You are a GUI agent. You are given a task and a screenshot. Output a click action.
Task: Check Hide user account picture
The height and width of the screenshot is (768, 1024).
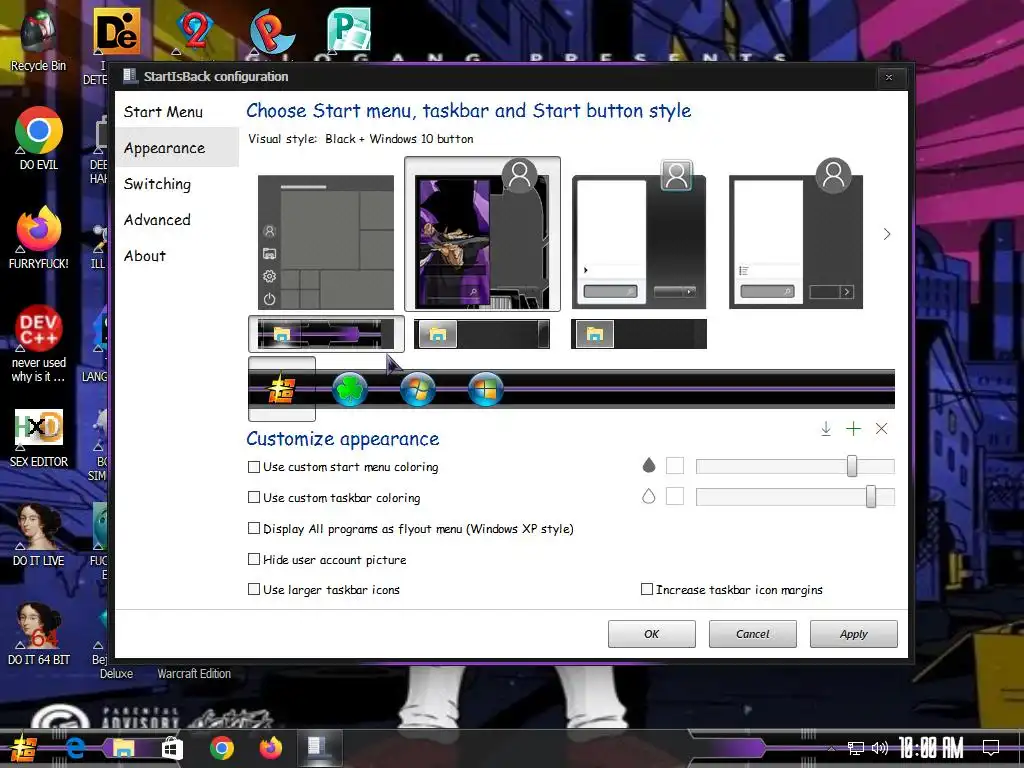click(254, 560)
